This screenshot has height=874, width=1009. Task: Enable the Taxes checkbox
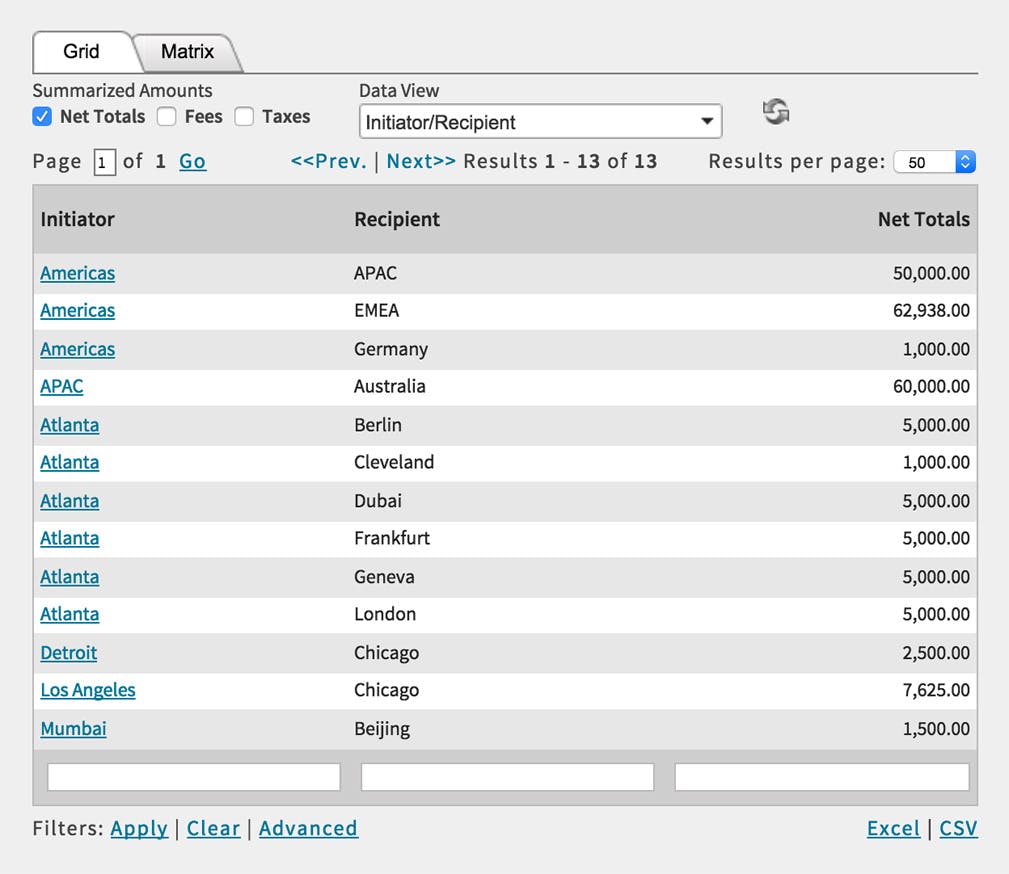pyautogui.click(x=244, y=116)
